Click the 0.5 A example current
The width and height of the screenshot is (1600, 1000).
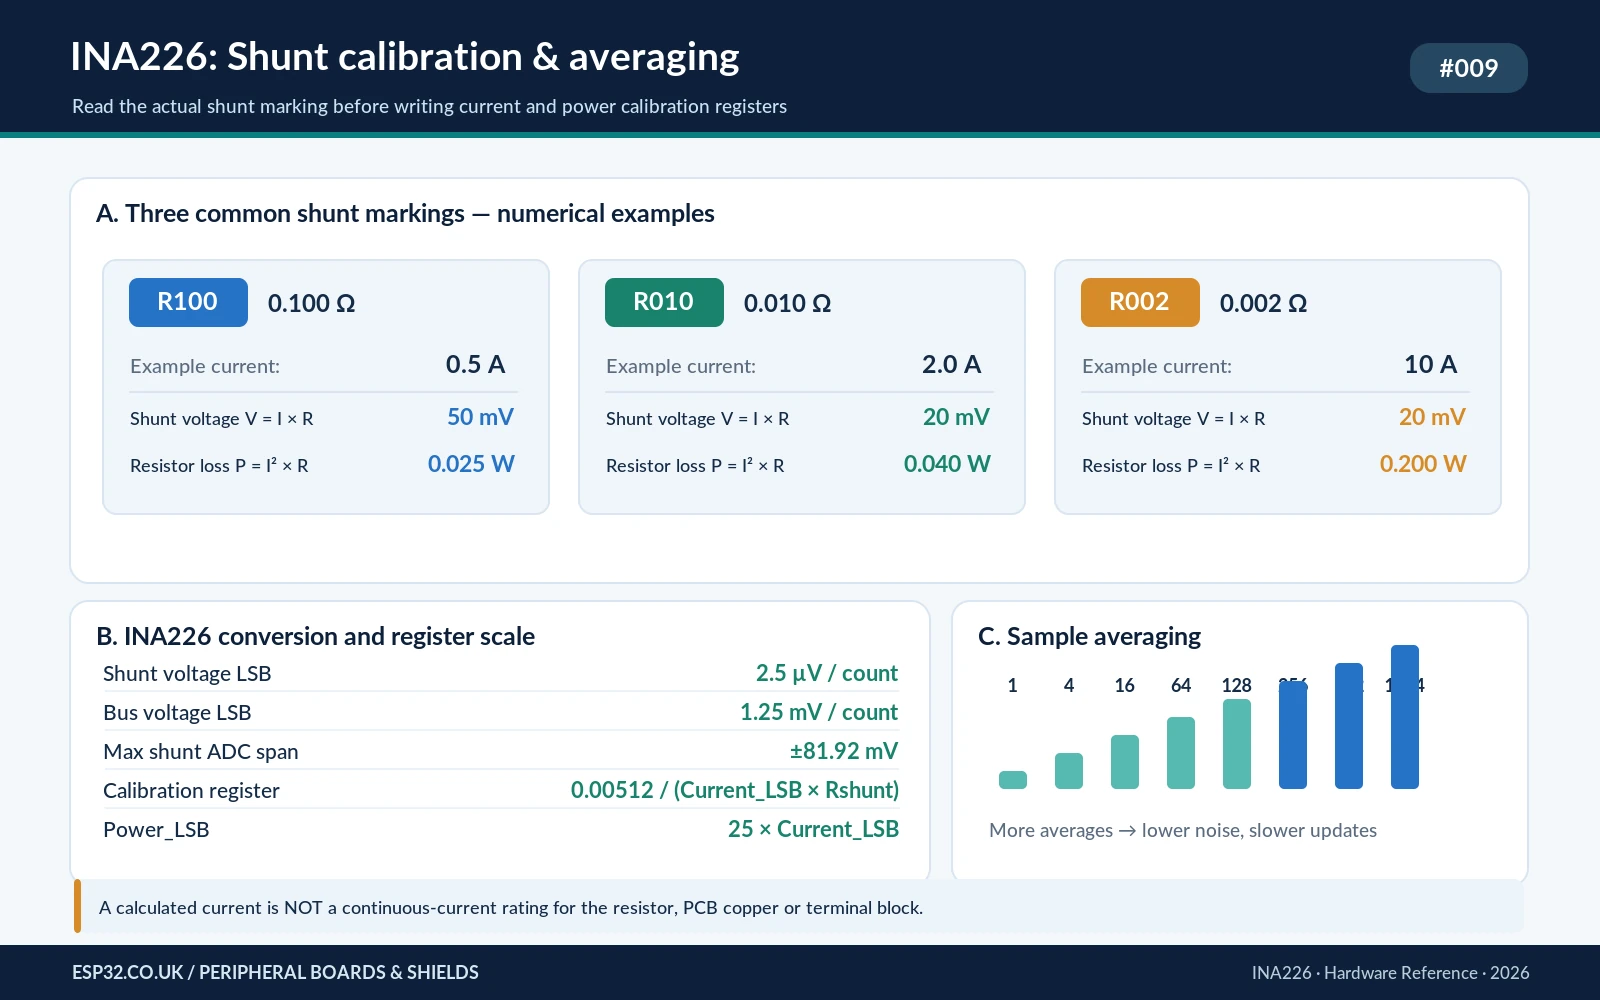[x=475, y=364]
